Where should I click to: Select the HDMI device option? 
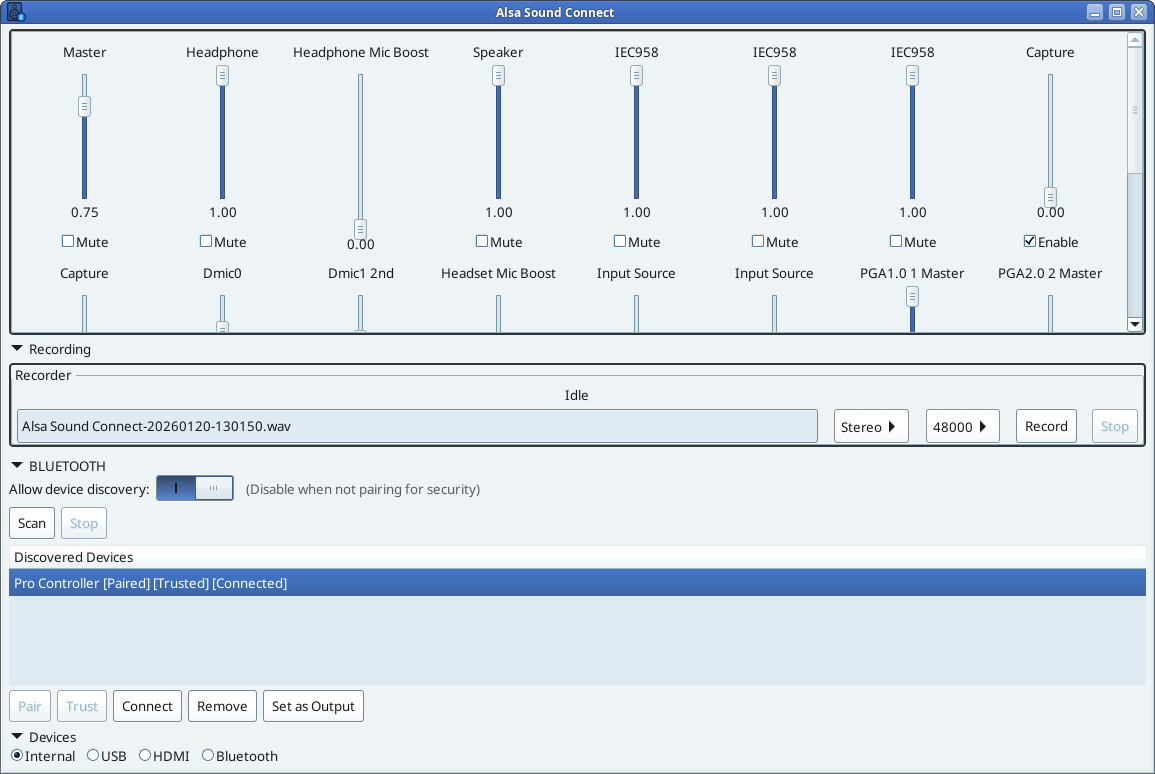click(144, 755)
